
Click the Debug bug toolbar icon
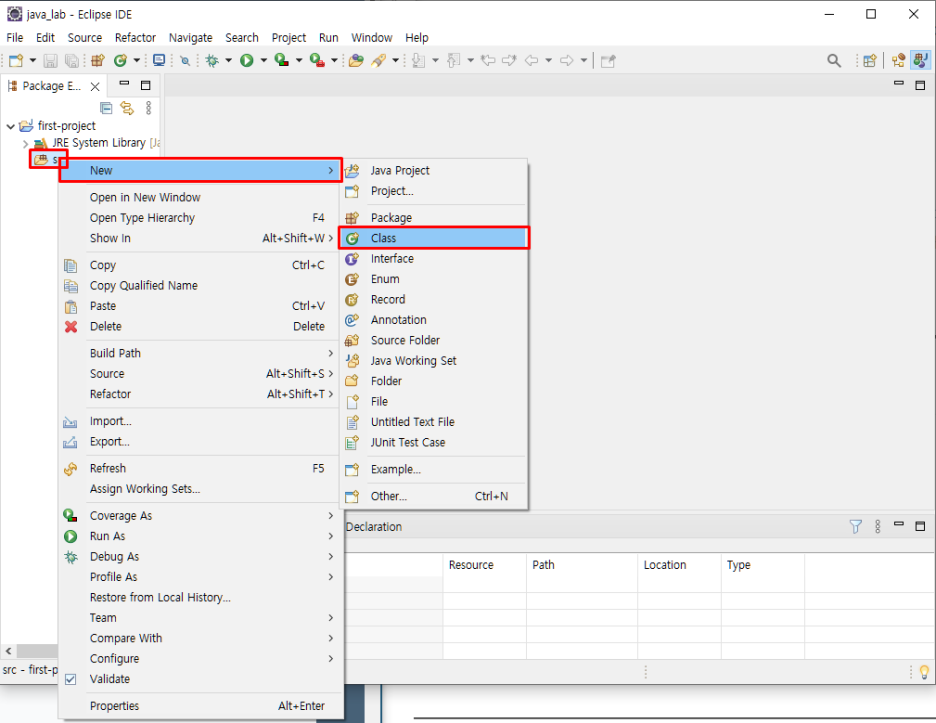(x=212, y=60)
